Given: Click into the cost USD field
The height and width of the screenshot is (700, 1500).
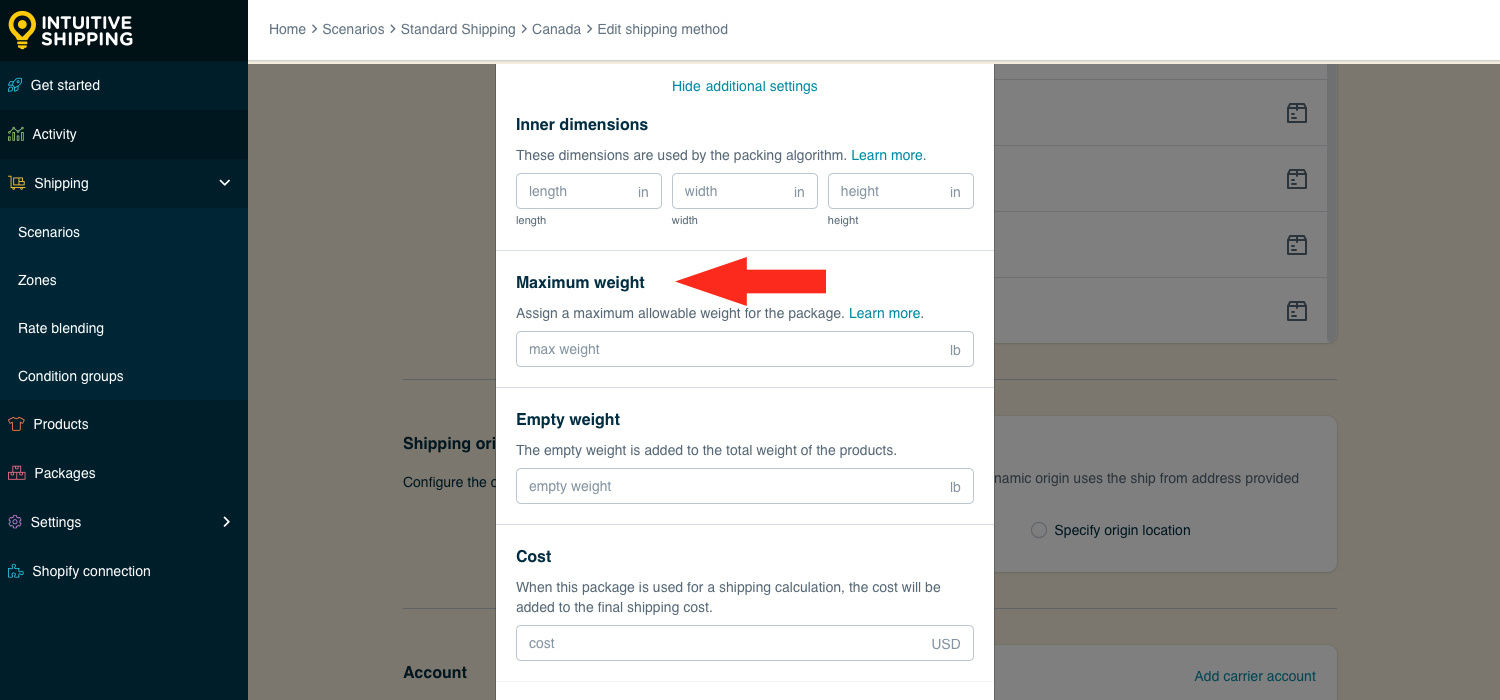Looking at the screenshot, I should (745, 643).
